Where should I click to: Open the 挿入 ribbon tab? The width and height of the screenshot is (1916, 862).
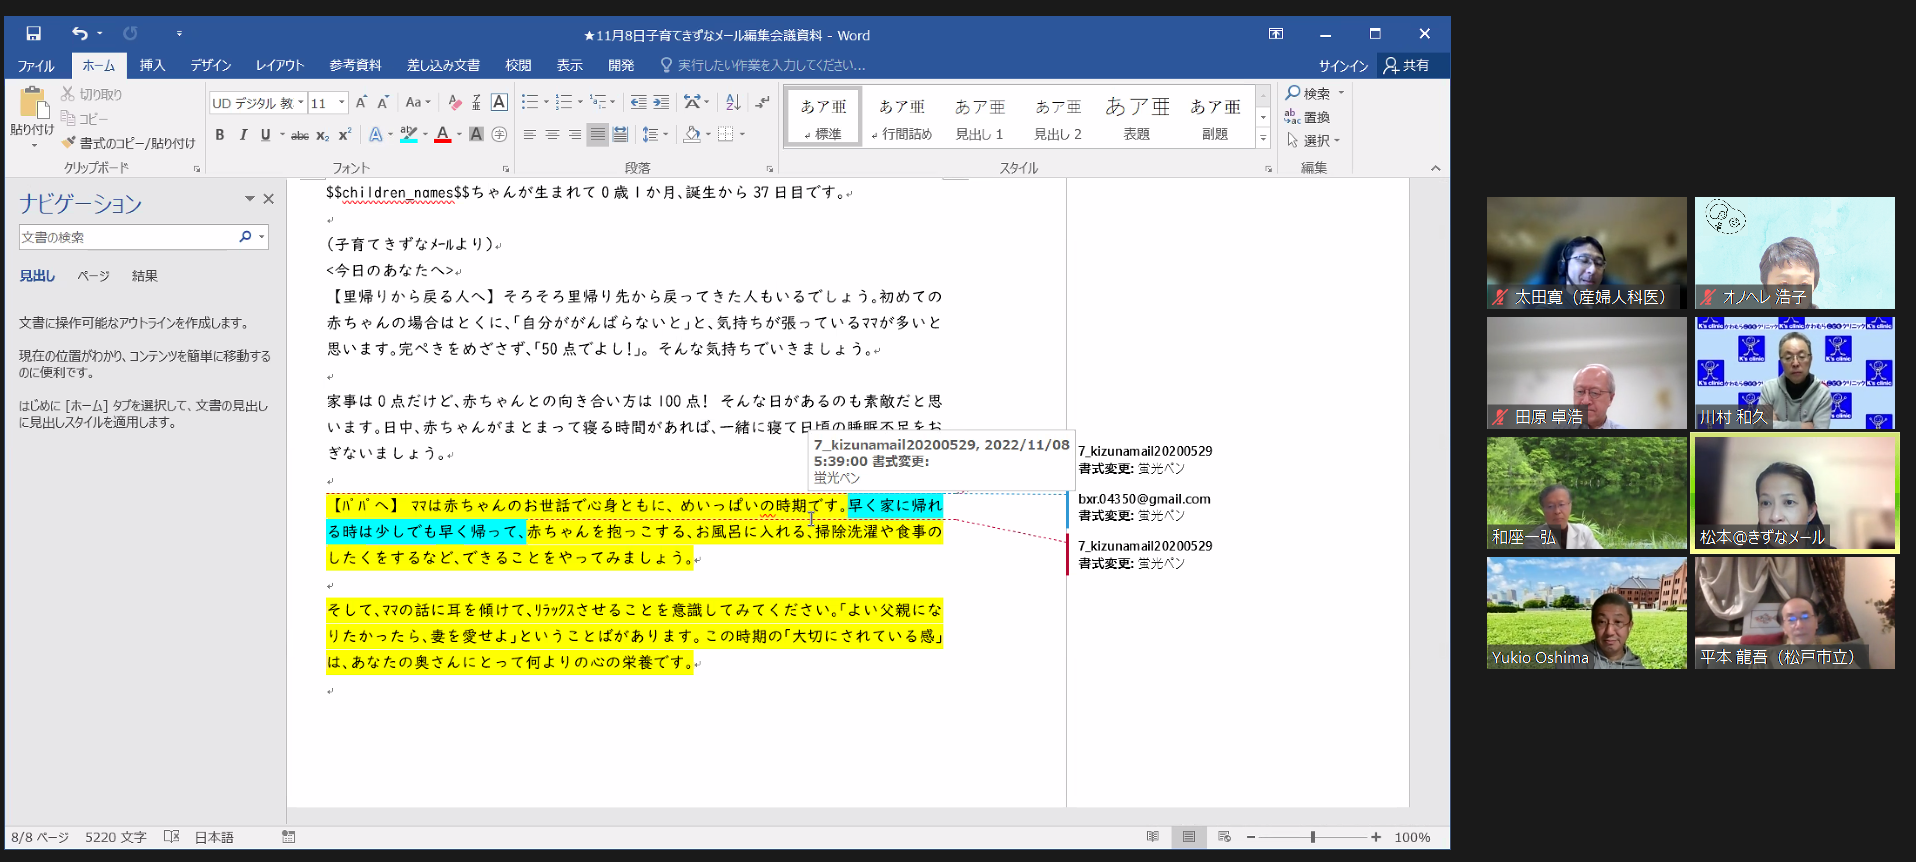pos(152,66)
